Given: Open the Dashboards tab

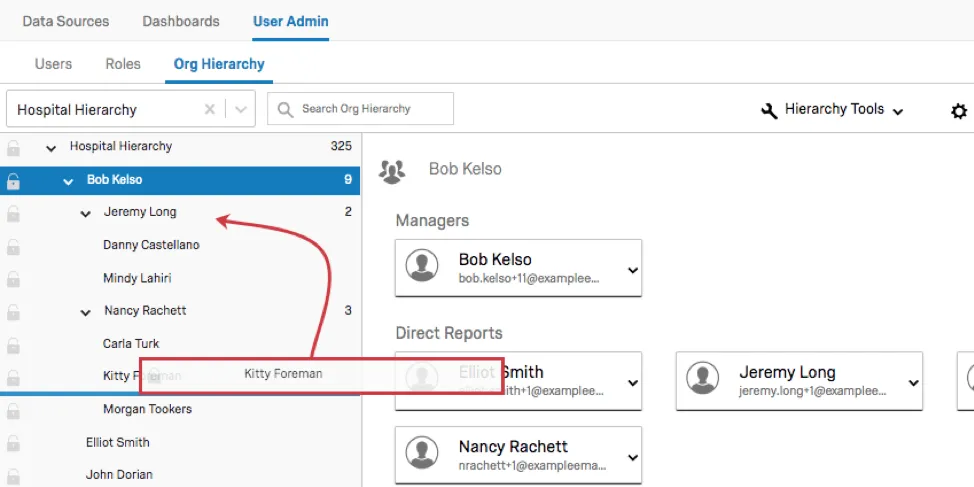Looking at the screenshot, I should click(x=181, y=21).
